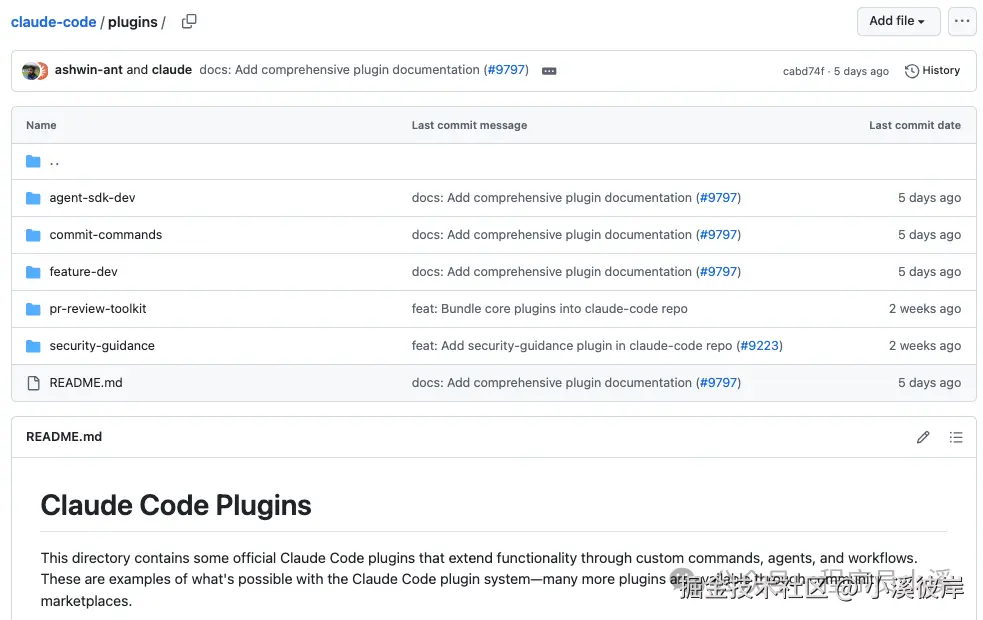Open the README.md file link
The height and width of the screenshot is (620, 983).
86,383
